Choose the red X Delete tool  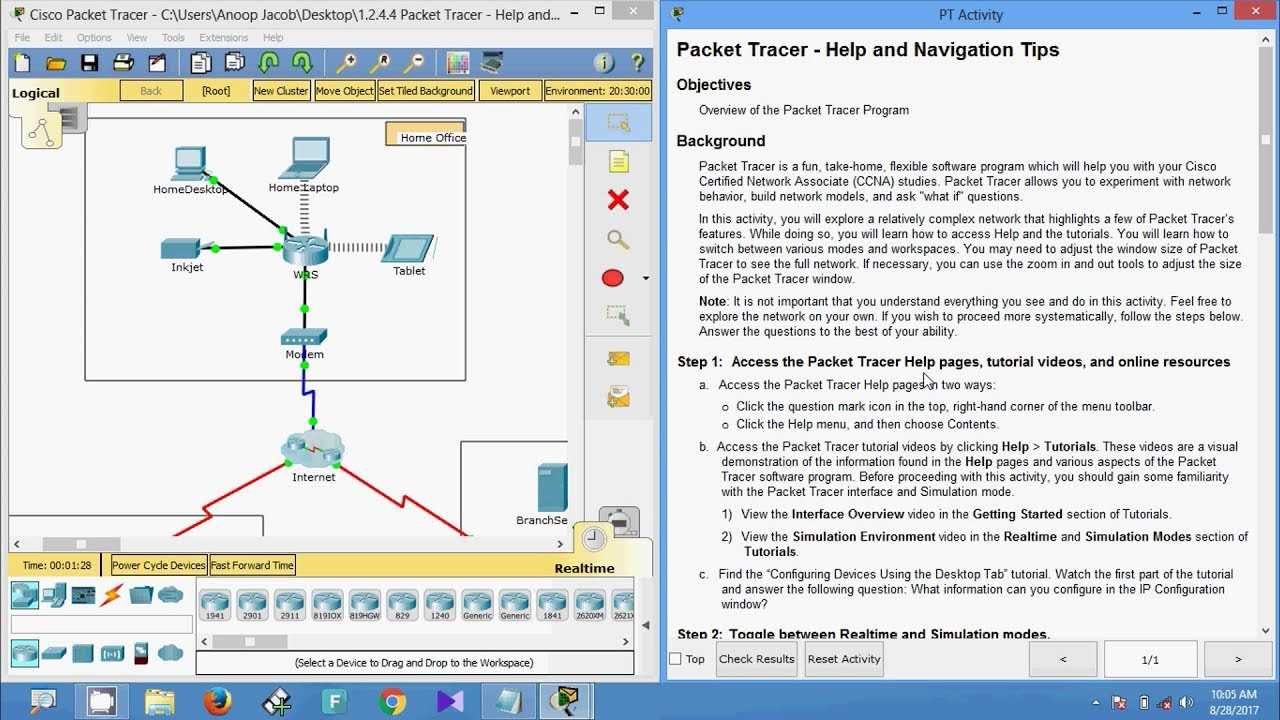coord(618,200)
